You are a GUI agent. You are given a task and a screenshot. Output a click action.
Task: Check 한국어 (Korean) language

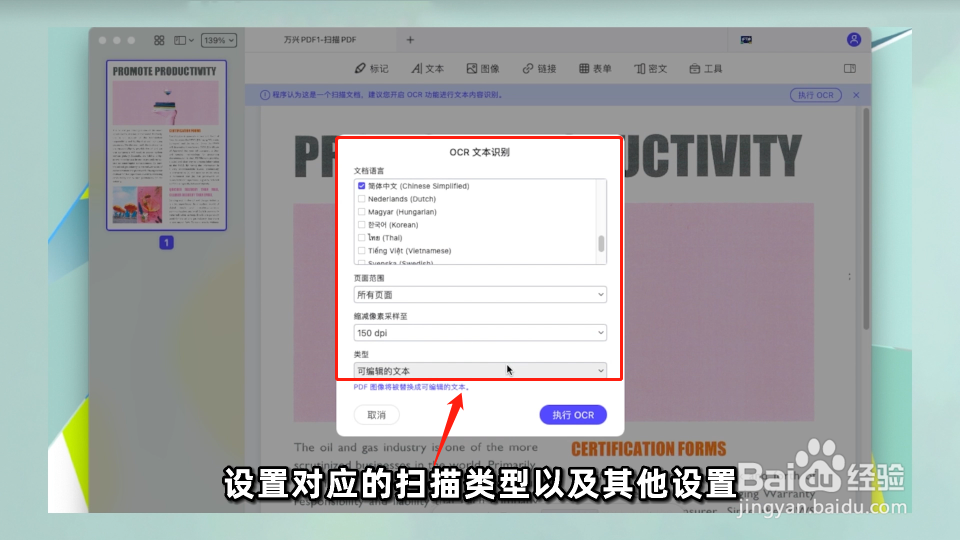(x=361, y=225)
